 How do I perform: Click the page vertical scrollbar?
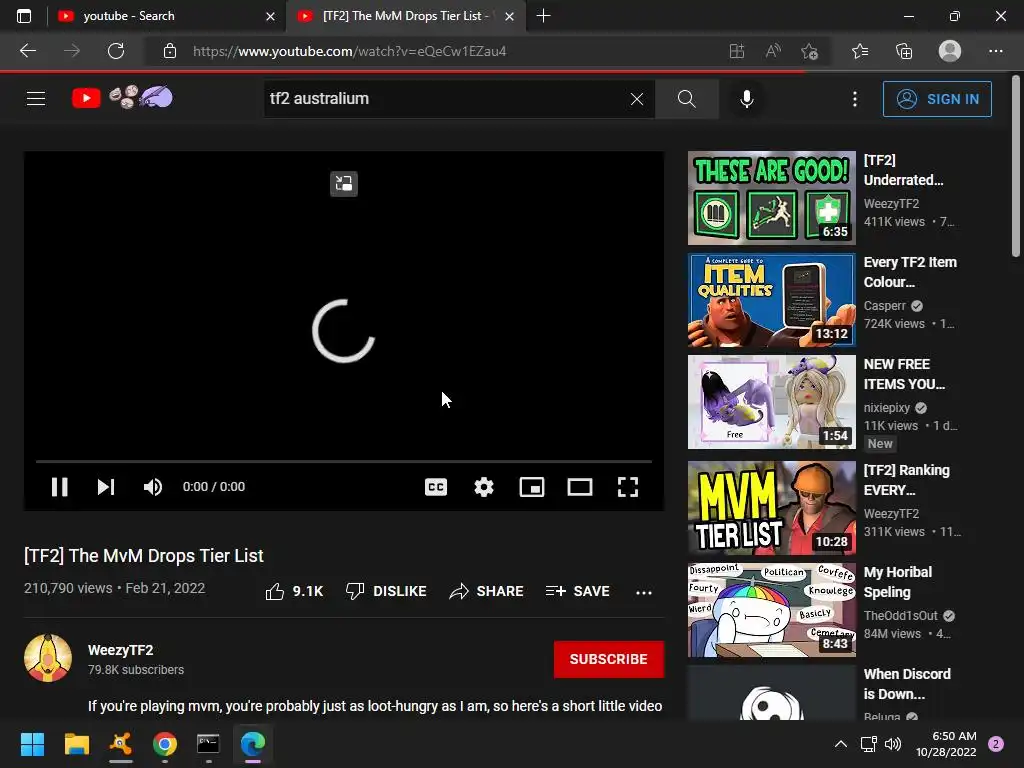tap(1016, 166)
